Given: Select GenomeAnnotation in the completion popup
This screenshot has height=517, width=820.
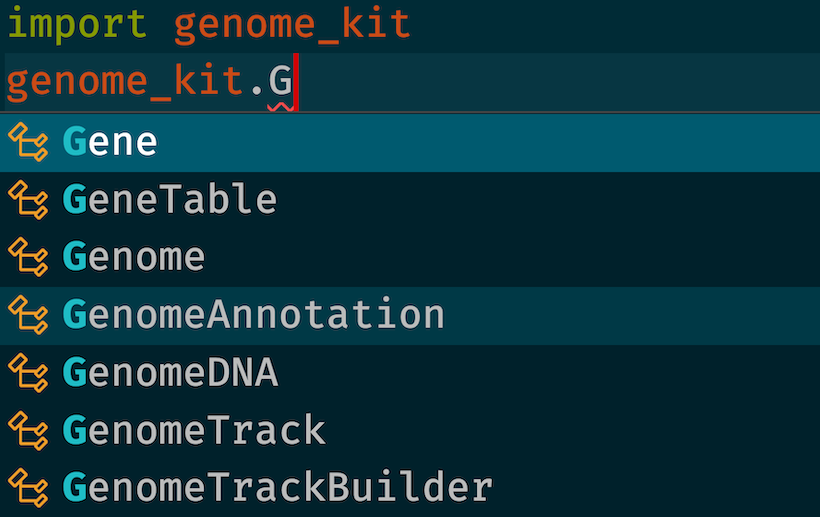Looking at the screenshot, I should [x=410, y=316].
